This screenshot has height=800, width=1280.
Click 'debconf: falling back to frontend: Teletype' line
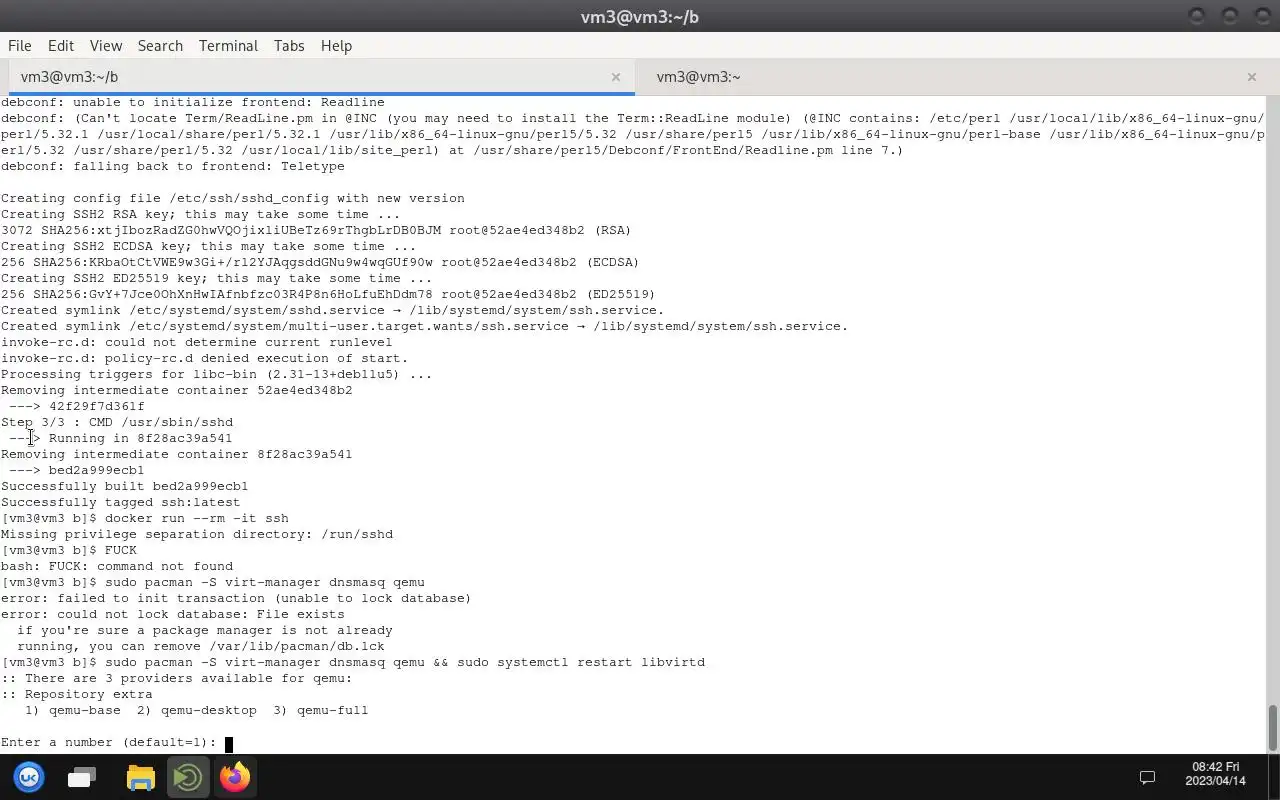point(173,166)
